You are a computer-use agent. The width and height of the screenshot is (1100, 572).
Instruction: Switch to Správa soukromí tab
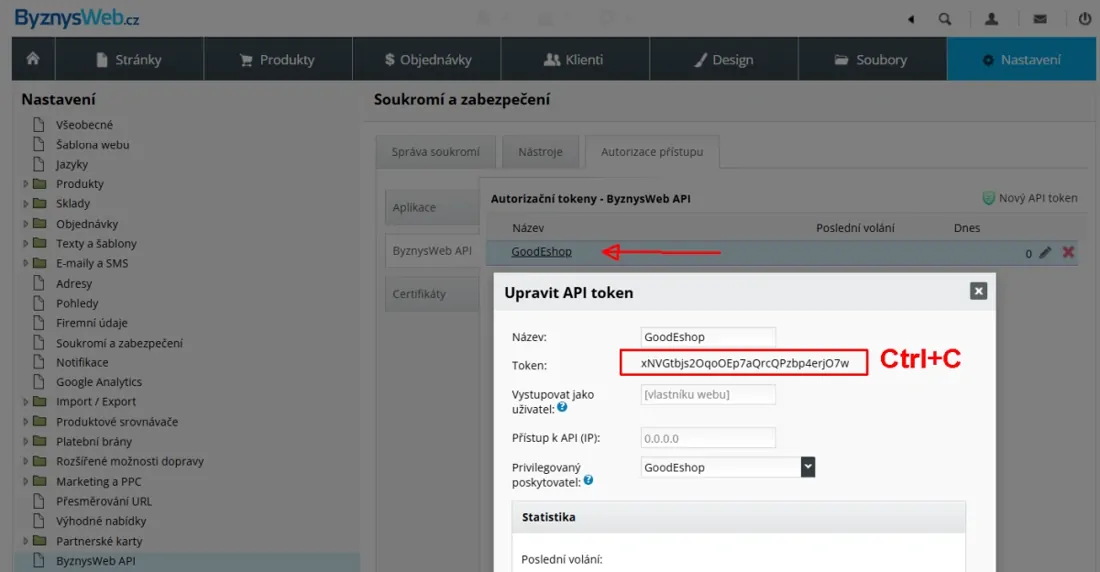[436, 152]
